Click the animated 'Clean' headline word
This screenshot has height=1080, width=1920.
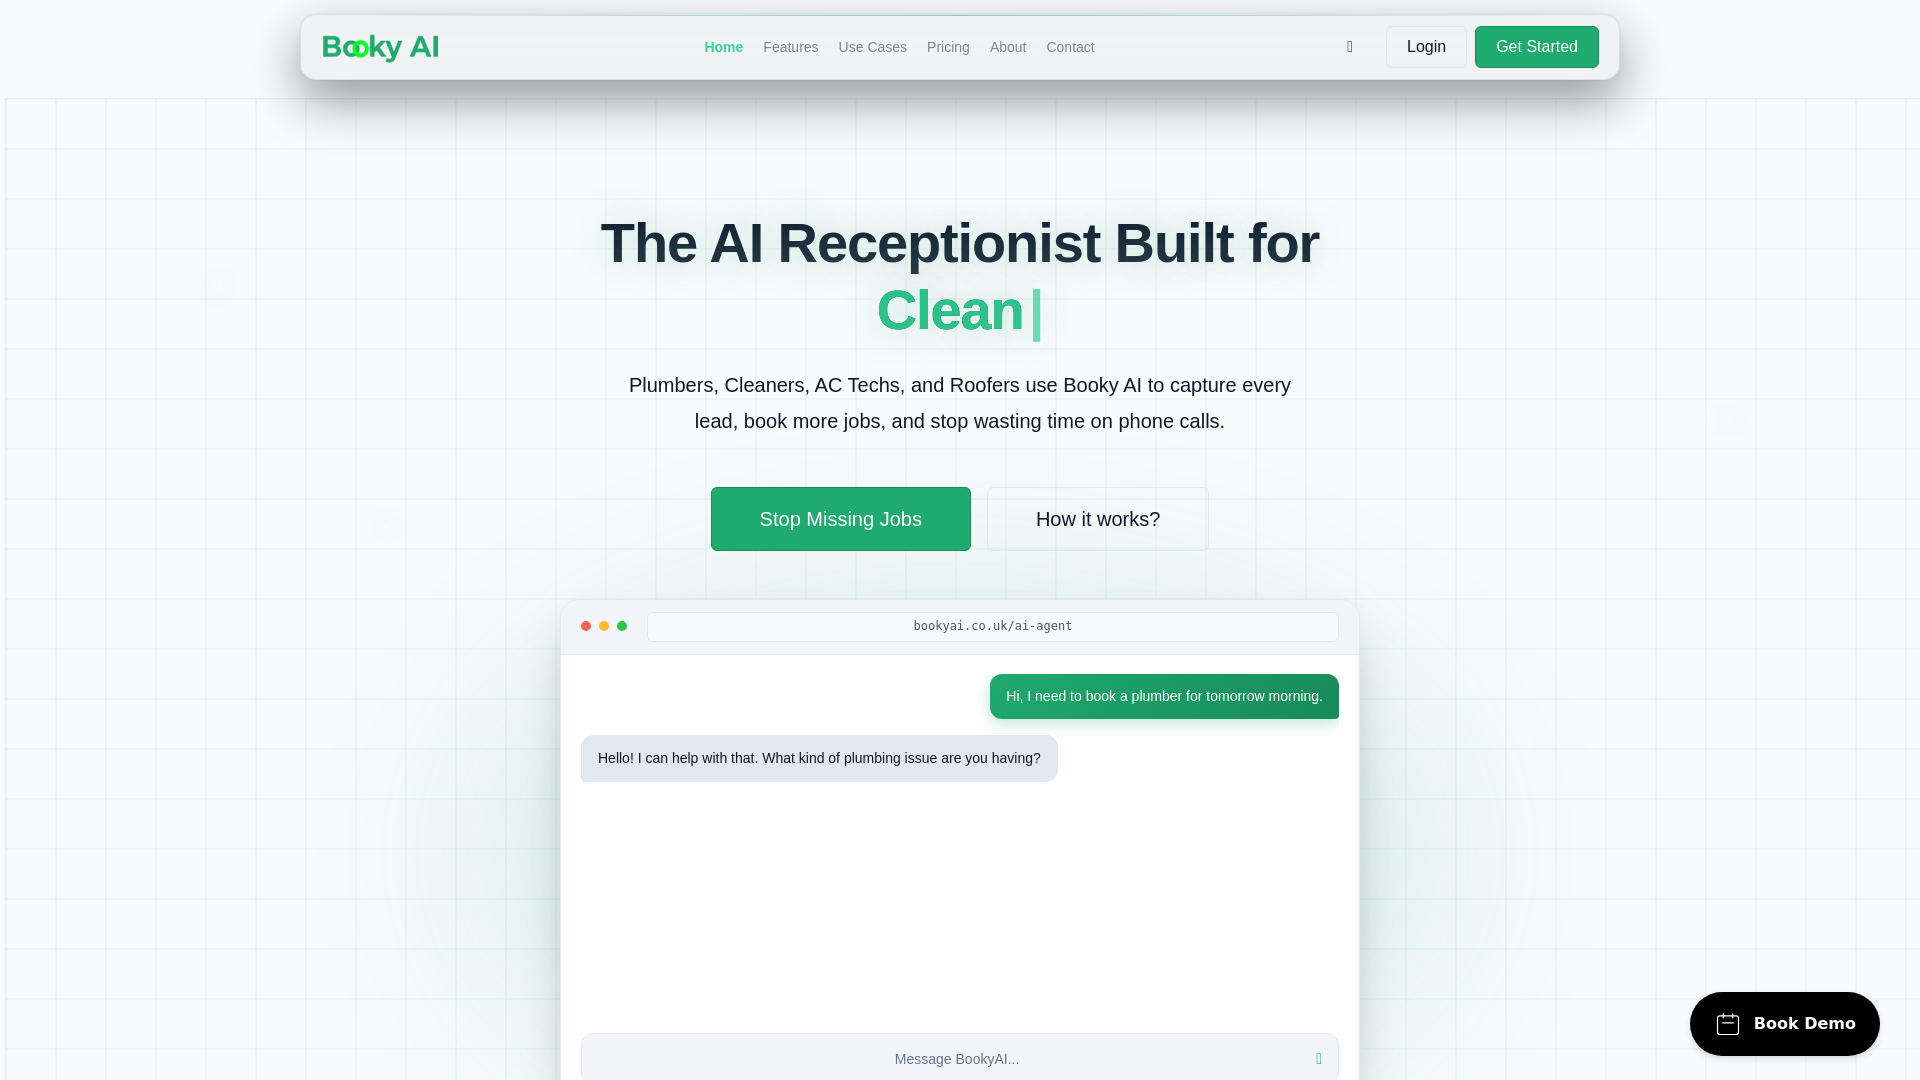pyautogui.click(x=950, y=310)
